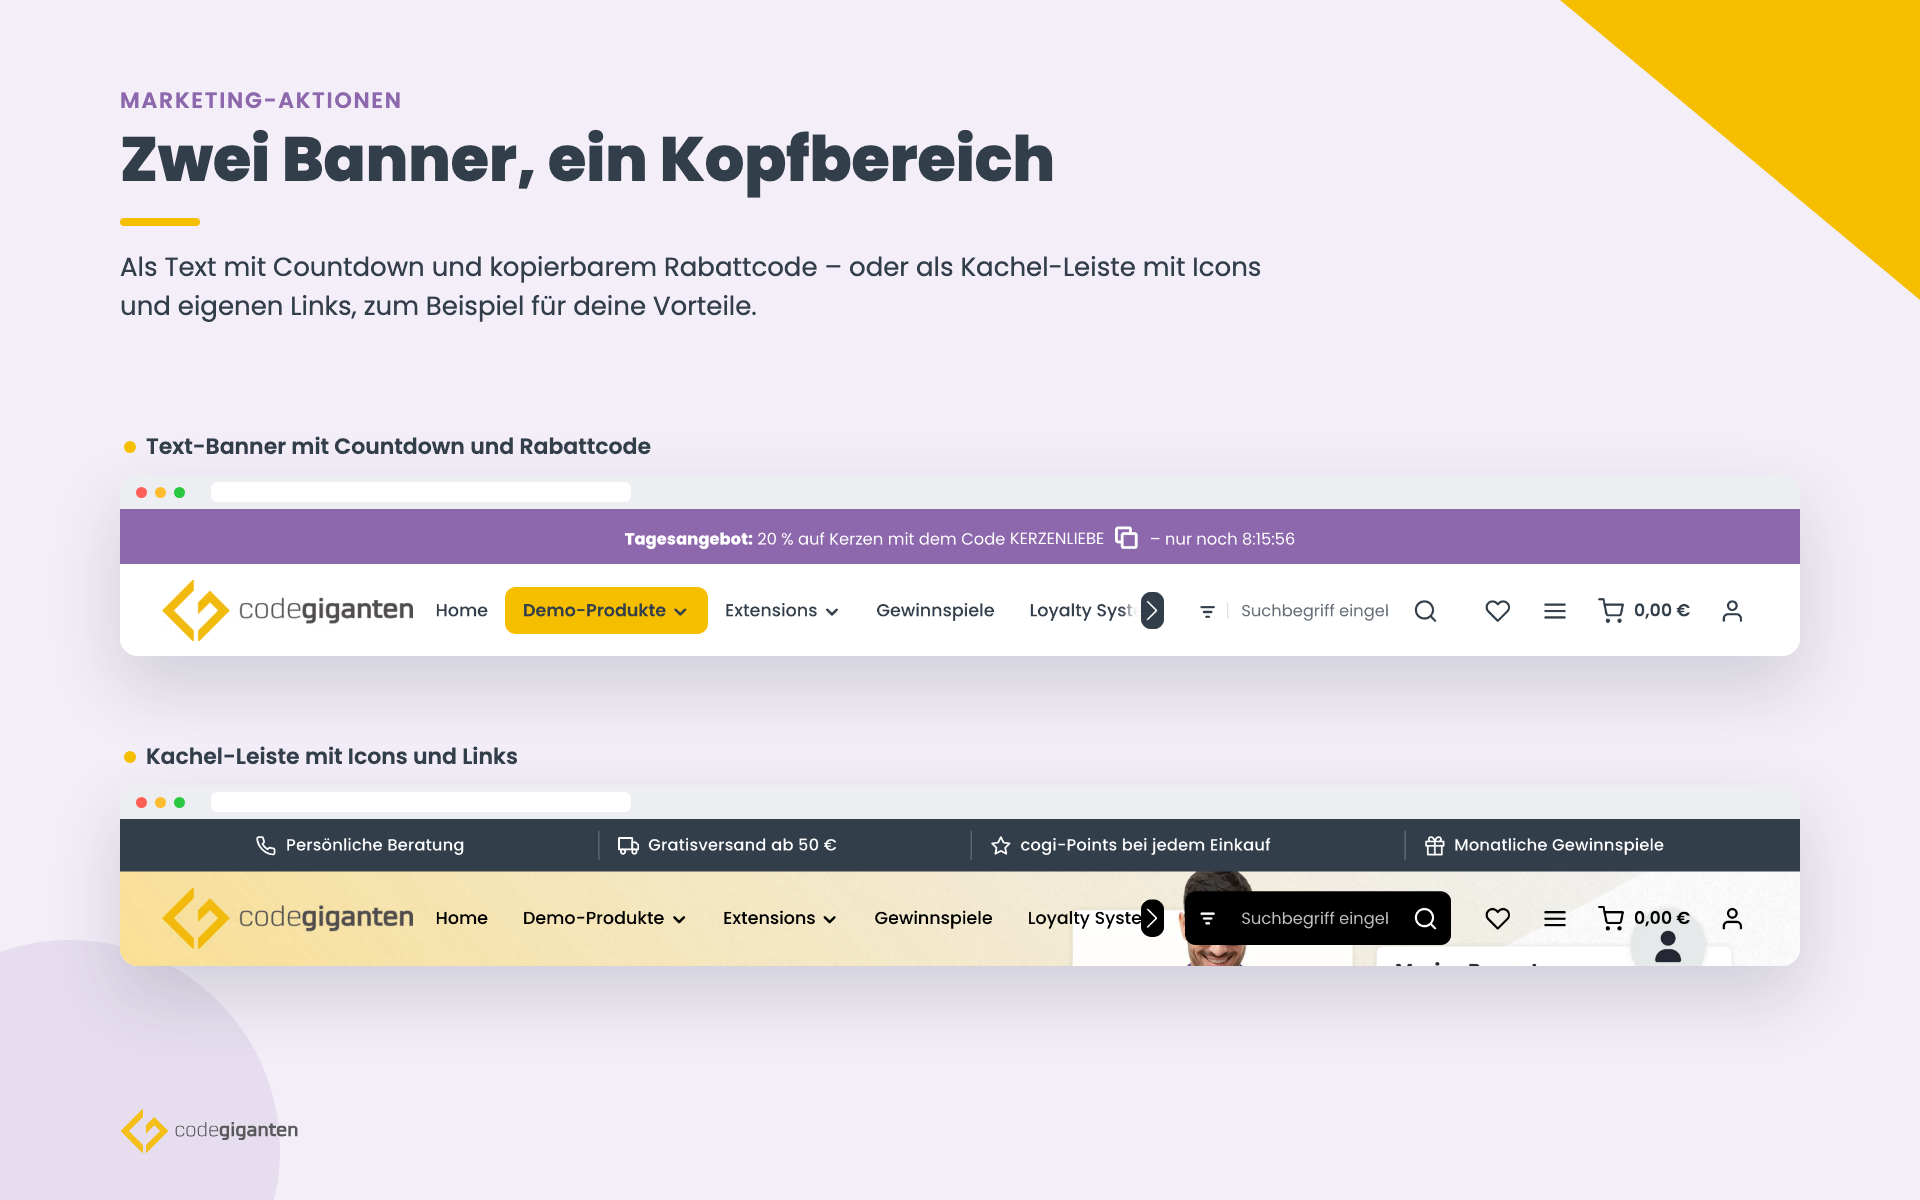This screenshot has width=1920, height=1200.
Task: Click heading 'Zwei Banner, ein Kopfbereich'
Action: [587, 160]
